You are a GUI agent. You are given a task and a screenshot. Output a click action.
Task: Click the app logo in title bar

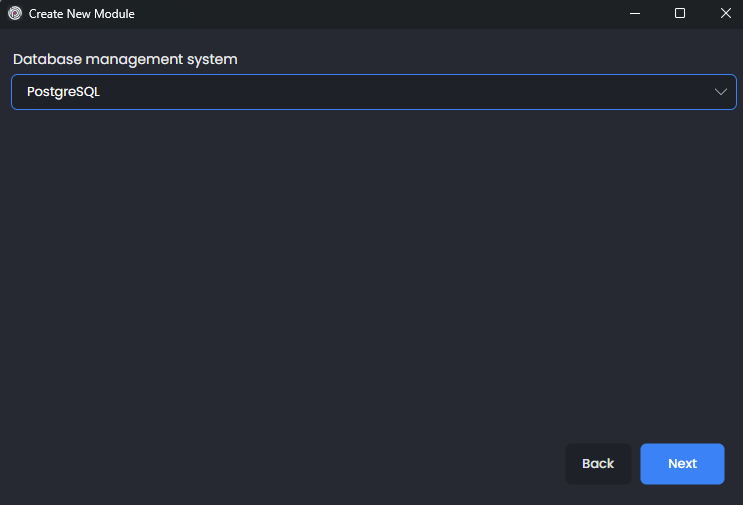[15, 14]
